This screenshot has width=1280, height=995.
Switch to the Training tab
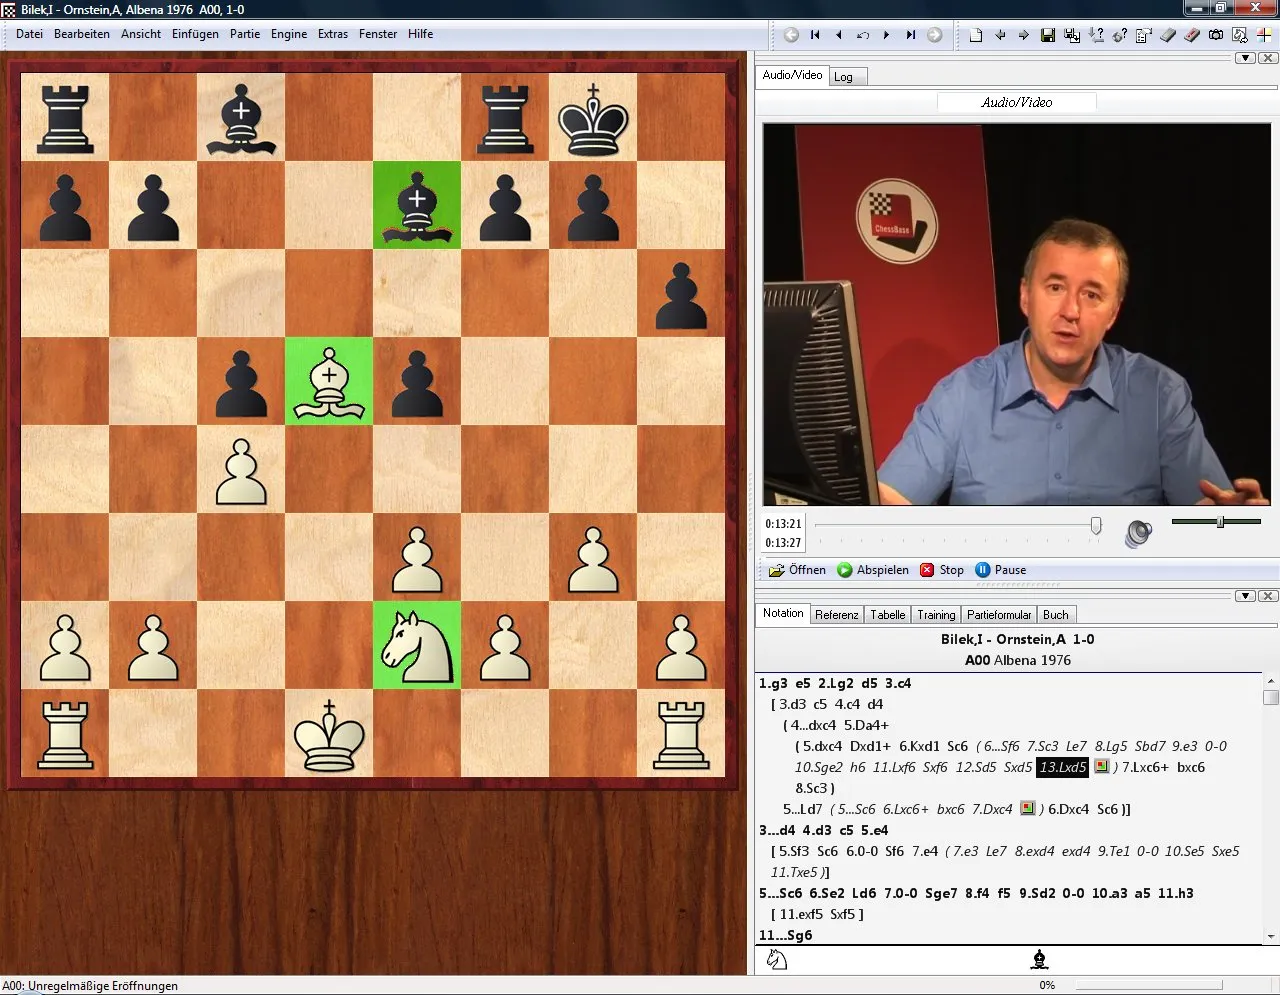(x=936, y=615)
